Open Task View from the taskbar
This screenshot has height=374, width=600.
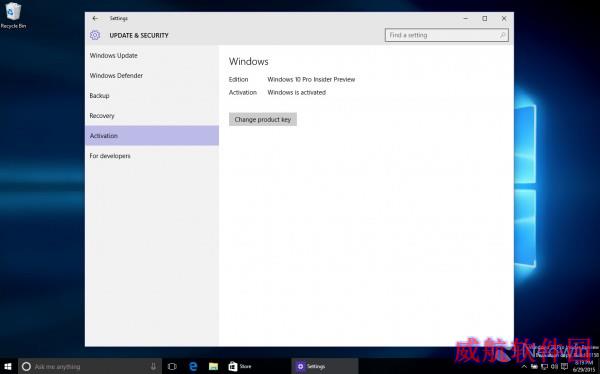[x=172, y=366]
